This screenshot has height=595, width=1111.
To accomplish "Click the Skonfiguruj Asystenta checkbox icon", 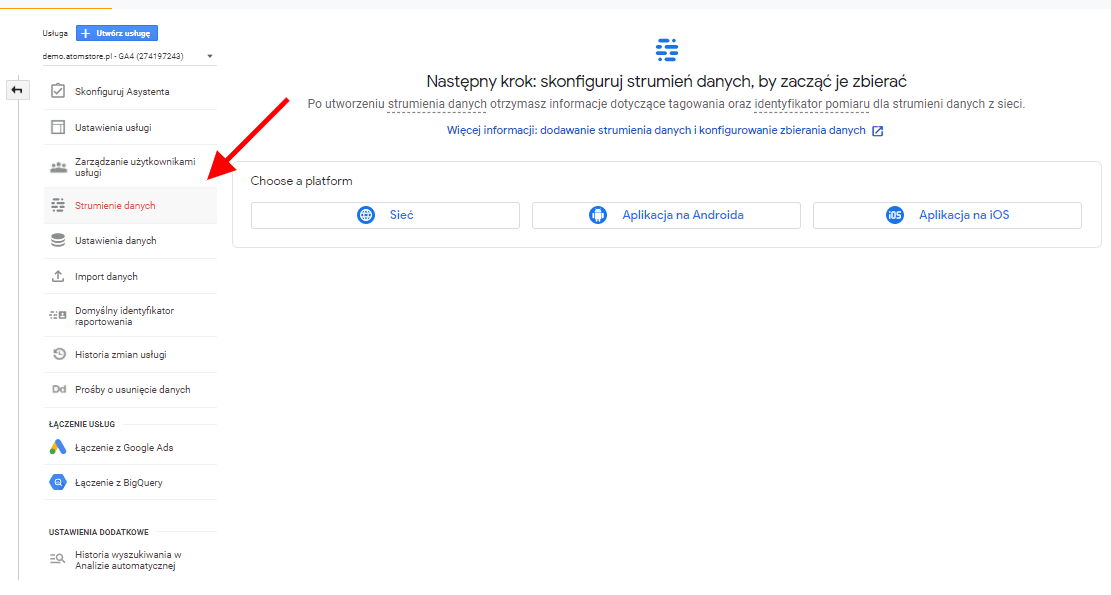I will click(x=58, y=91).
